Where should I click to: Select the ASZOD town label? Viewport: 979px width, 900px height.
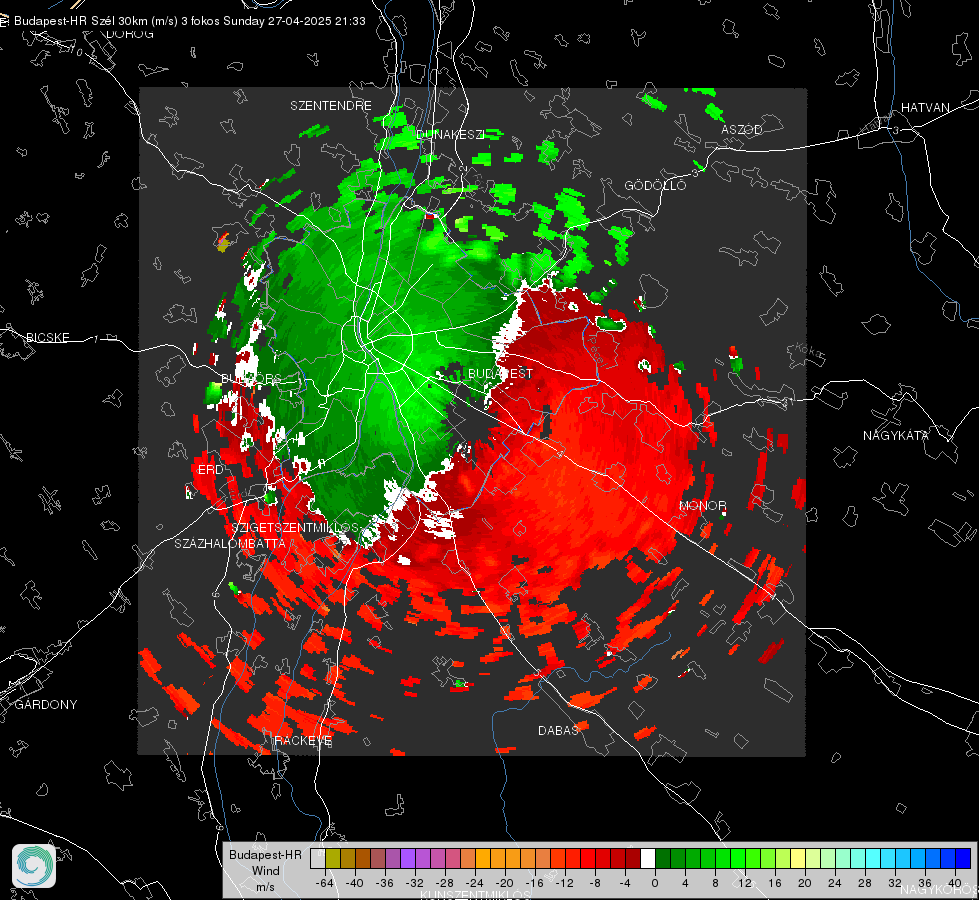742,129
